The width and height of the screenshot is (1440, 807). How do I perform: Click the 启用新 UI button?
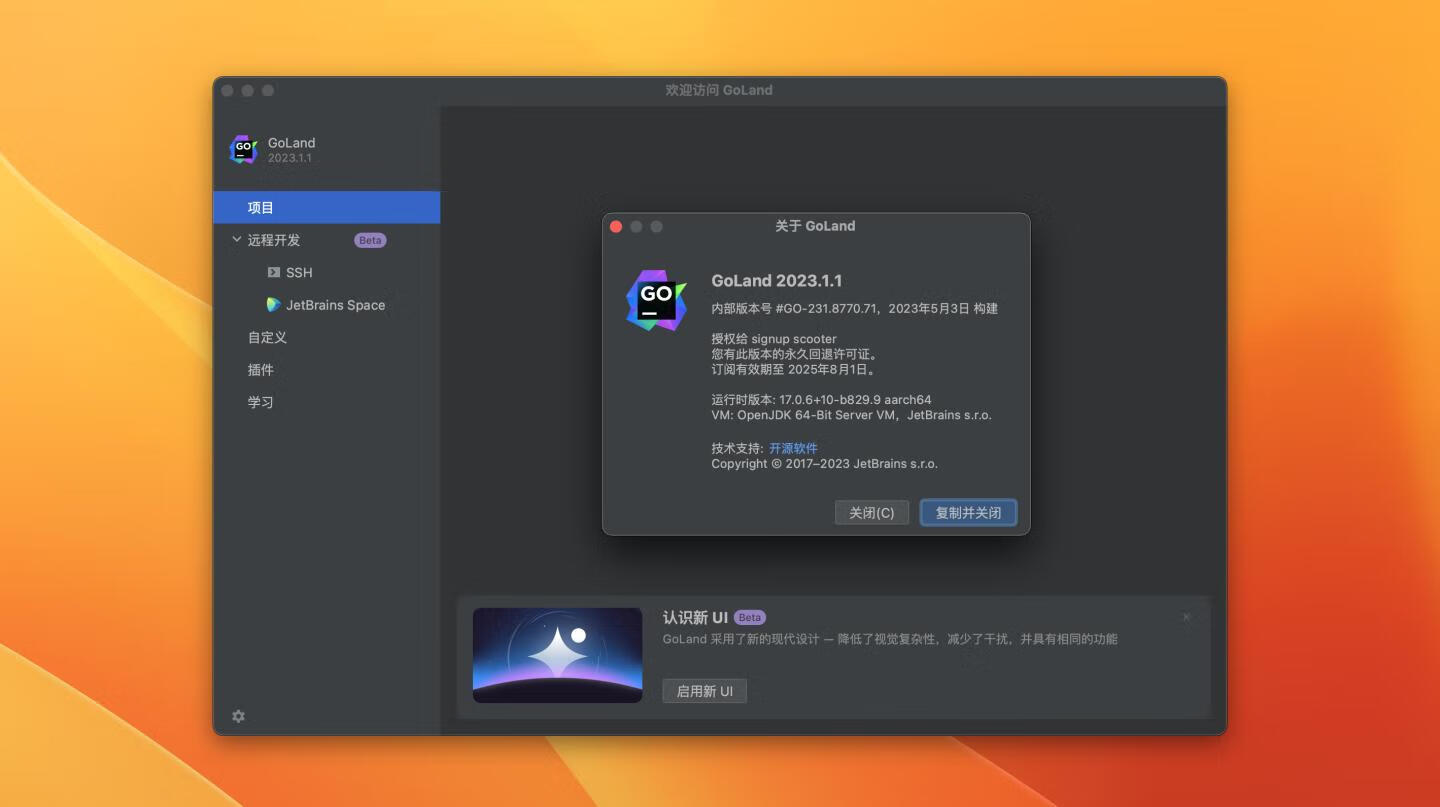705,691
